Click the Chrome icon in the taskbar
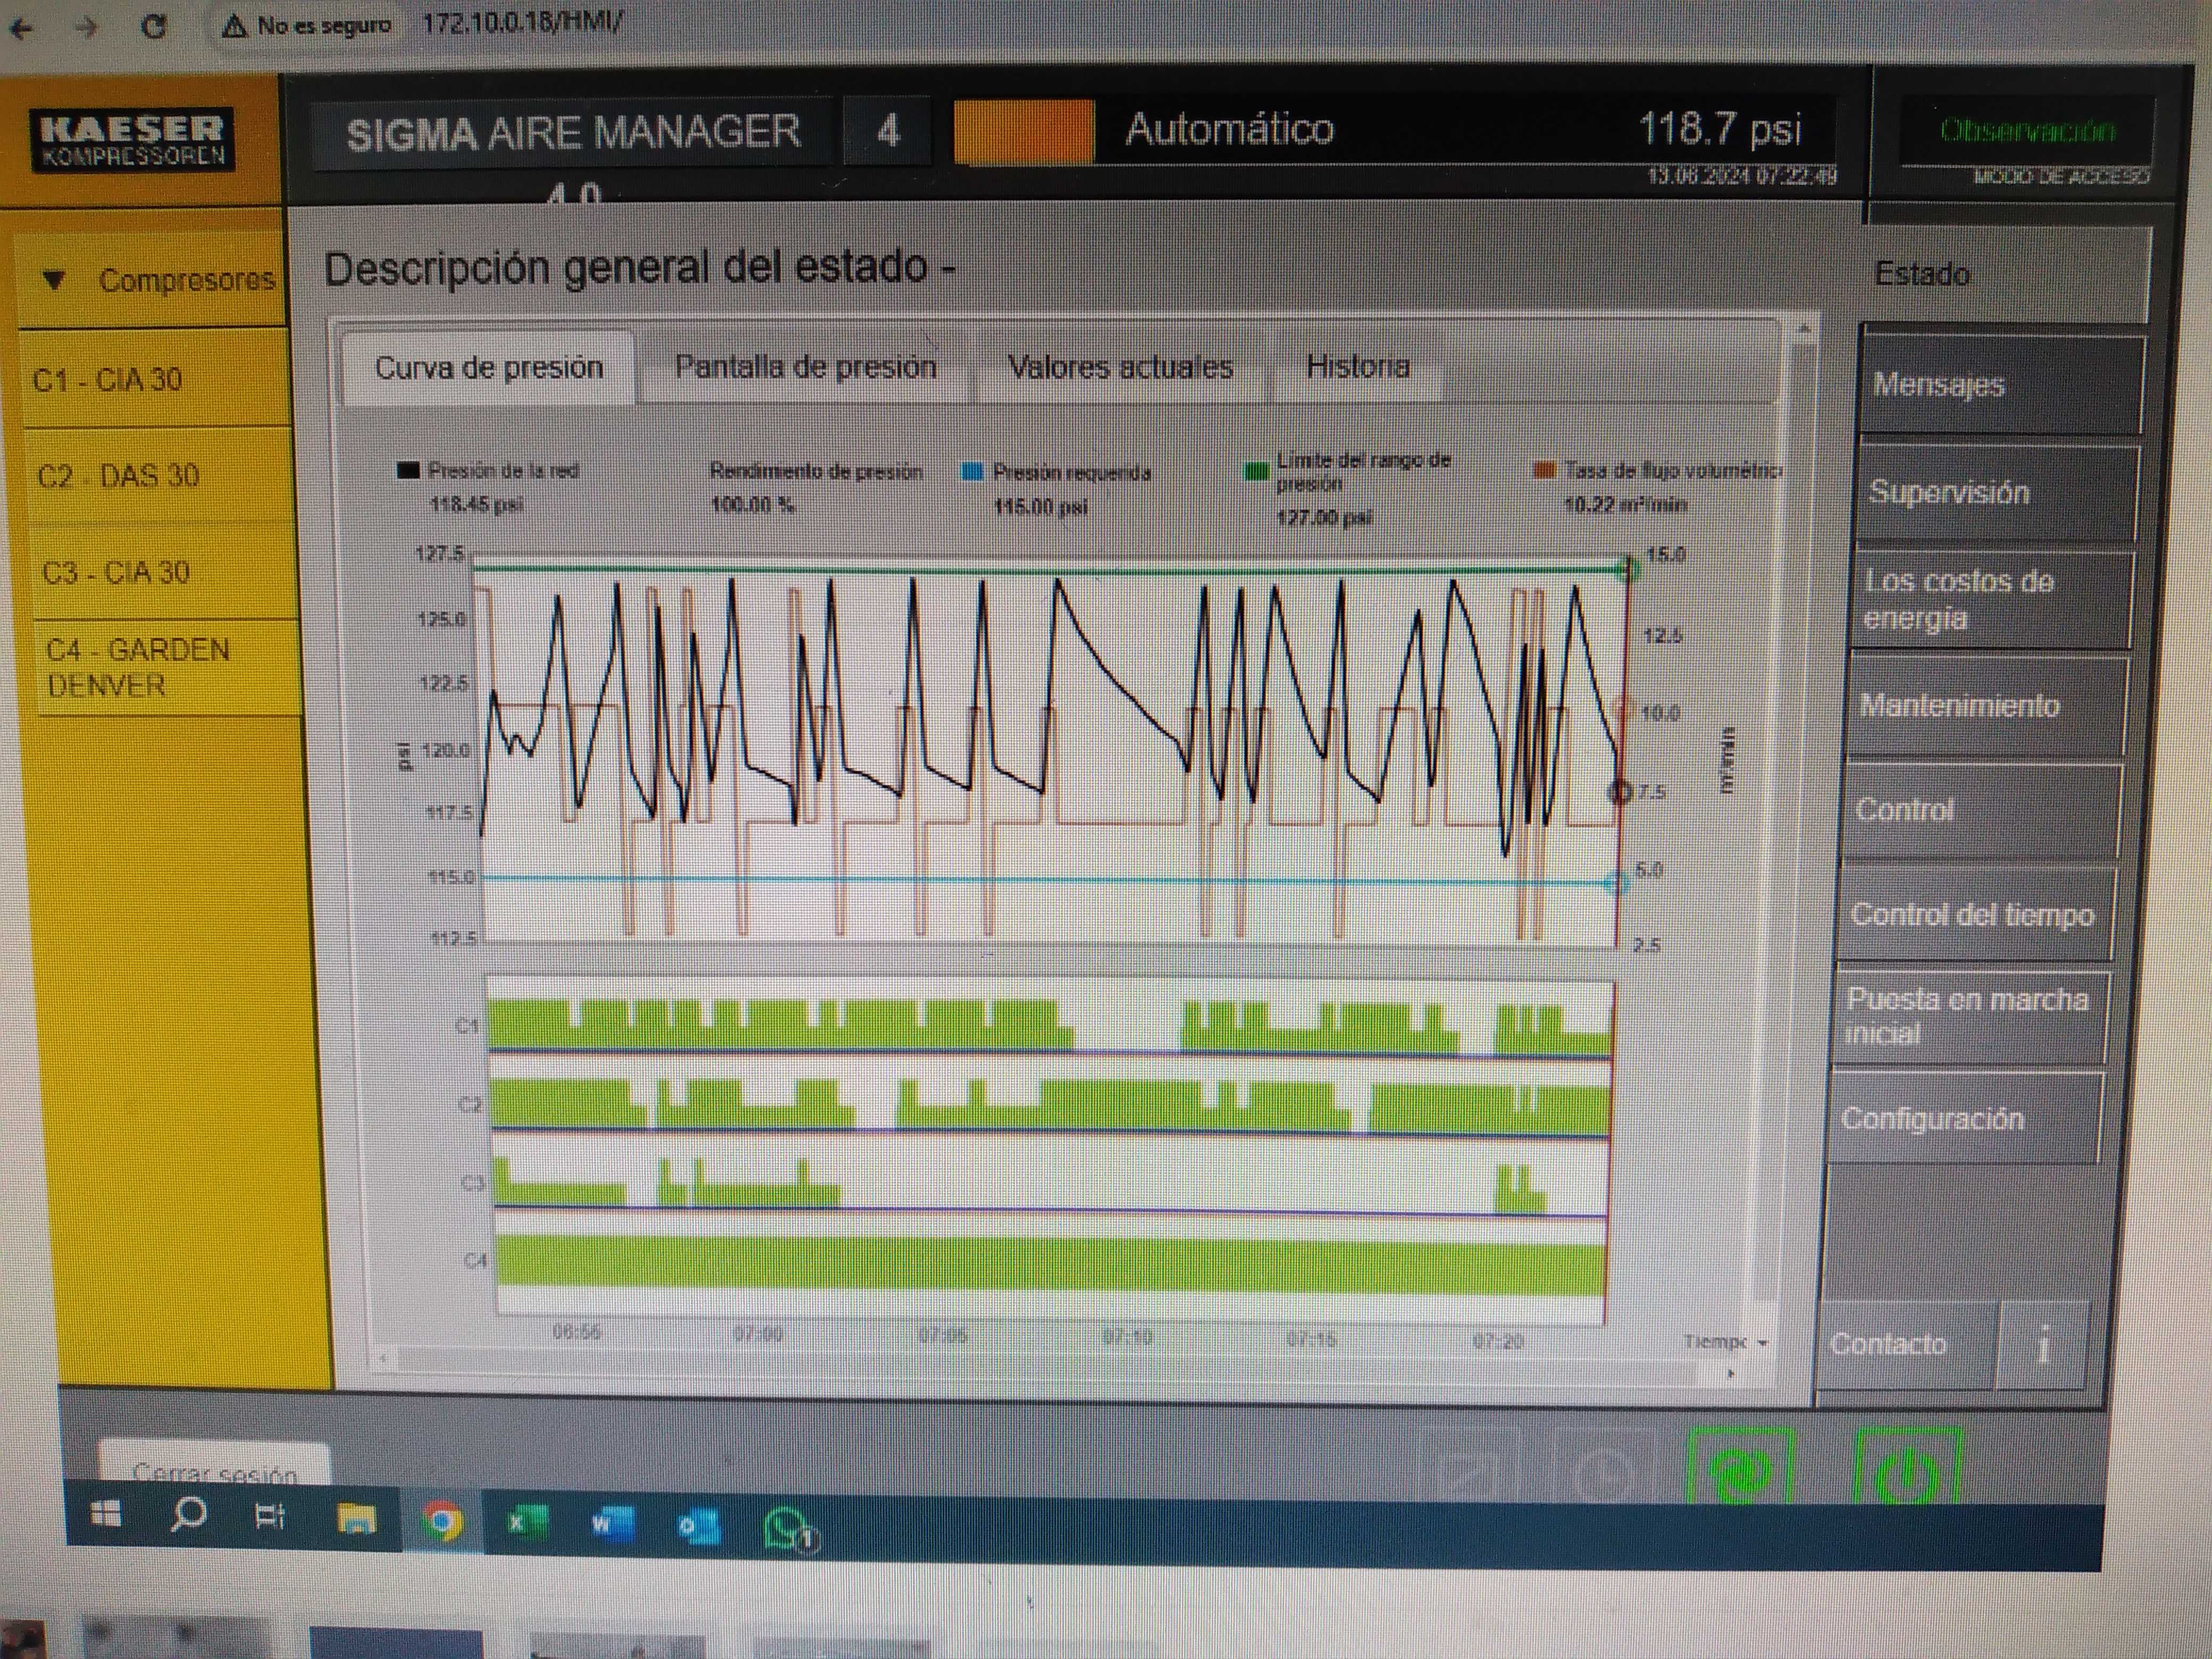The width and height of the screenshot is (2212, 1659). point(442,1521)
